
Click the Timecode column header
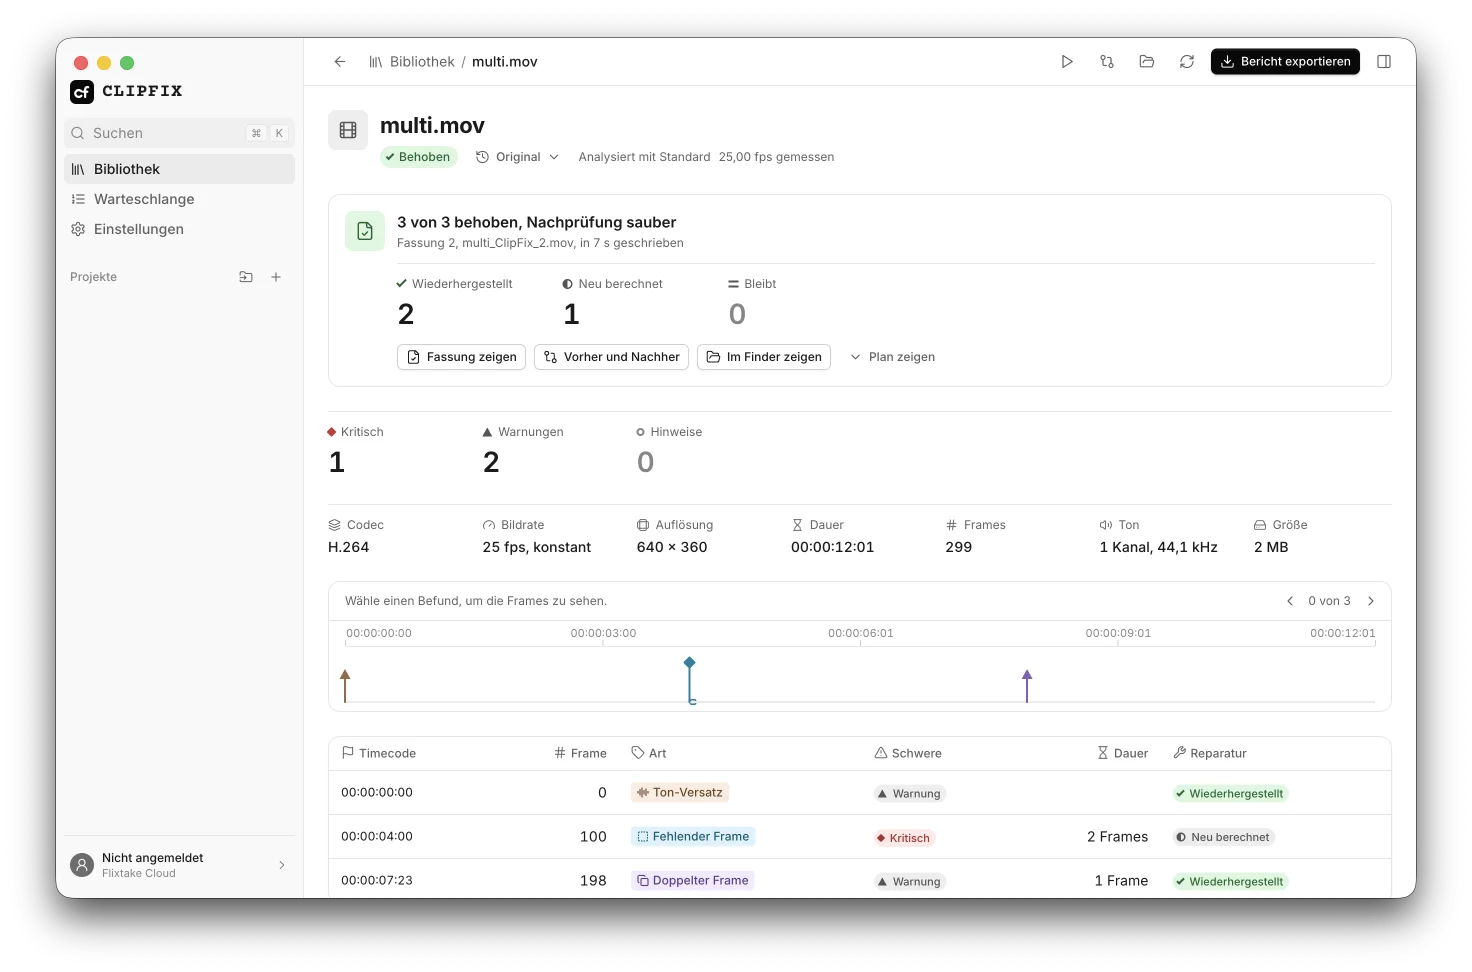pyautogui.click(x=378, y=753)
